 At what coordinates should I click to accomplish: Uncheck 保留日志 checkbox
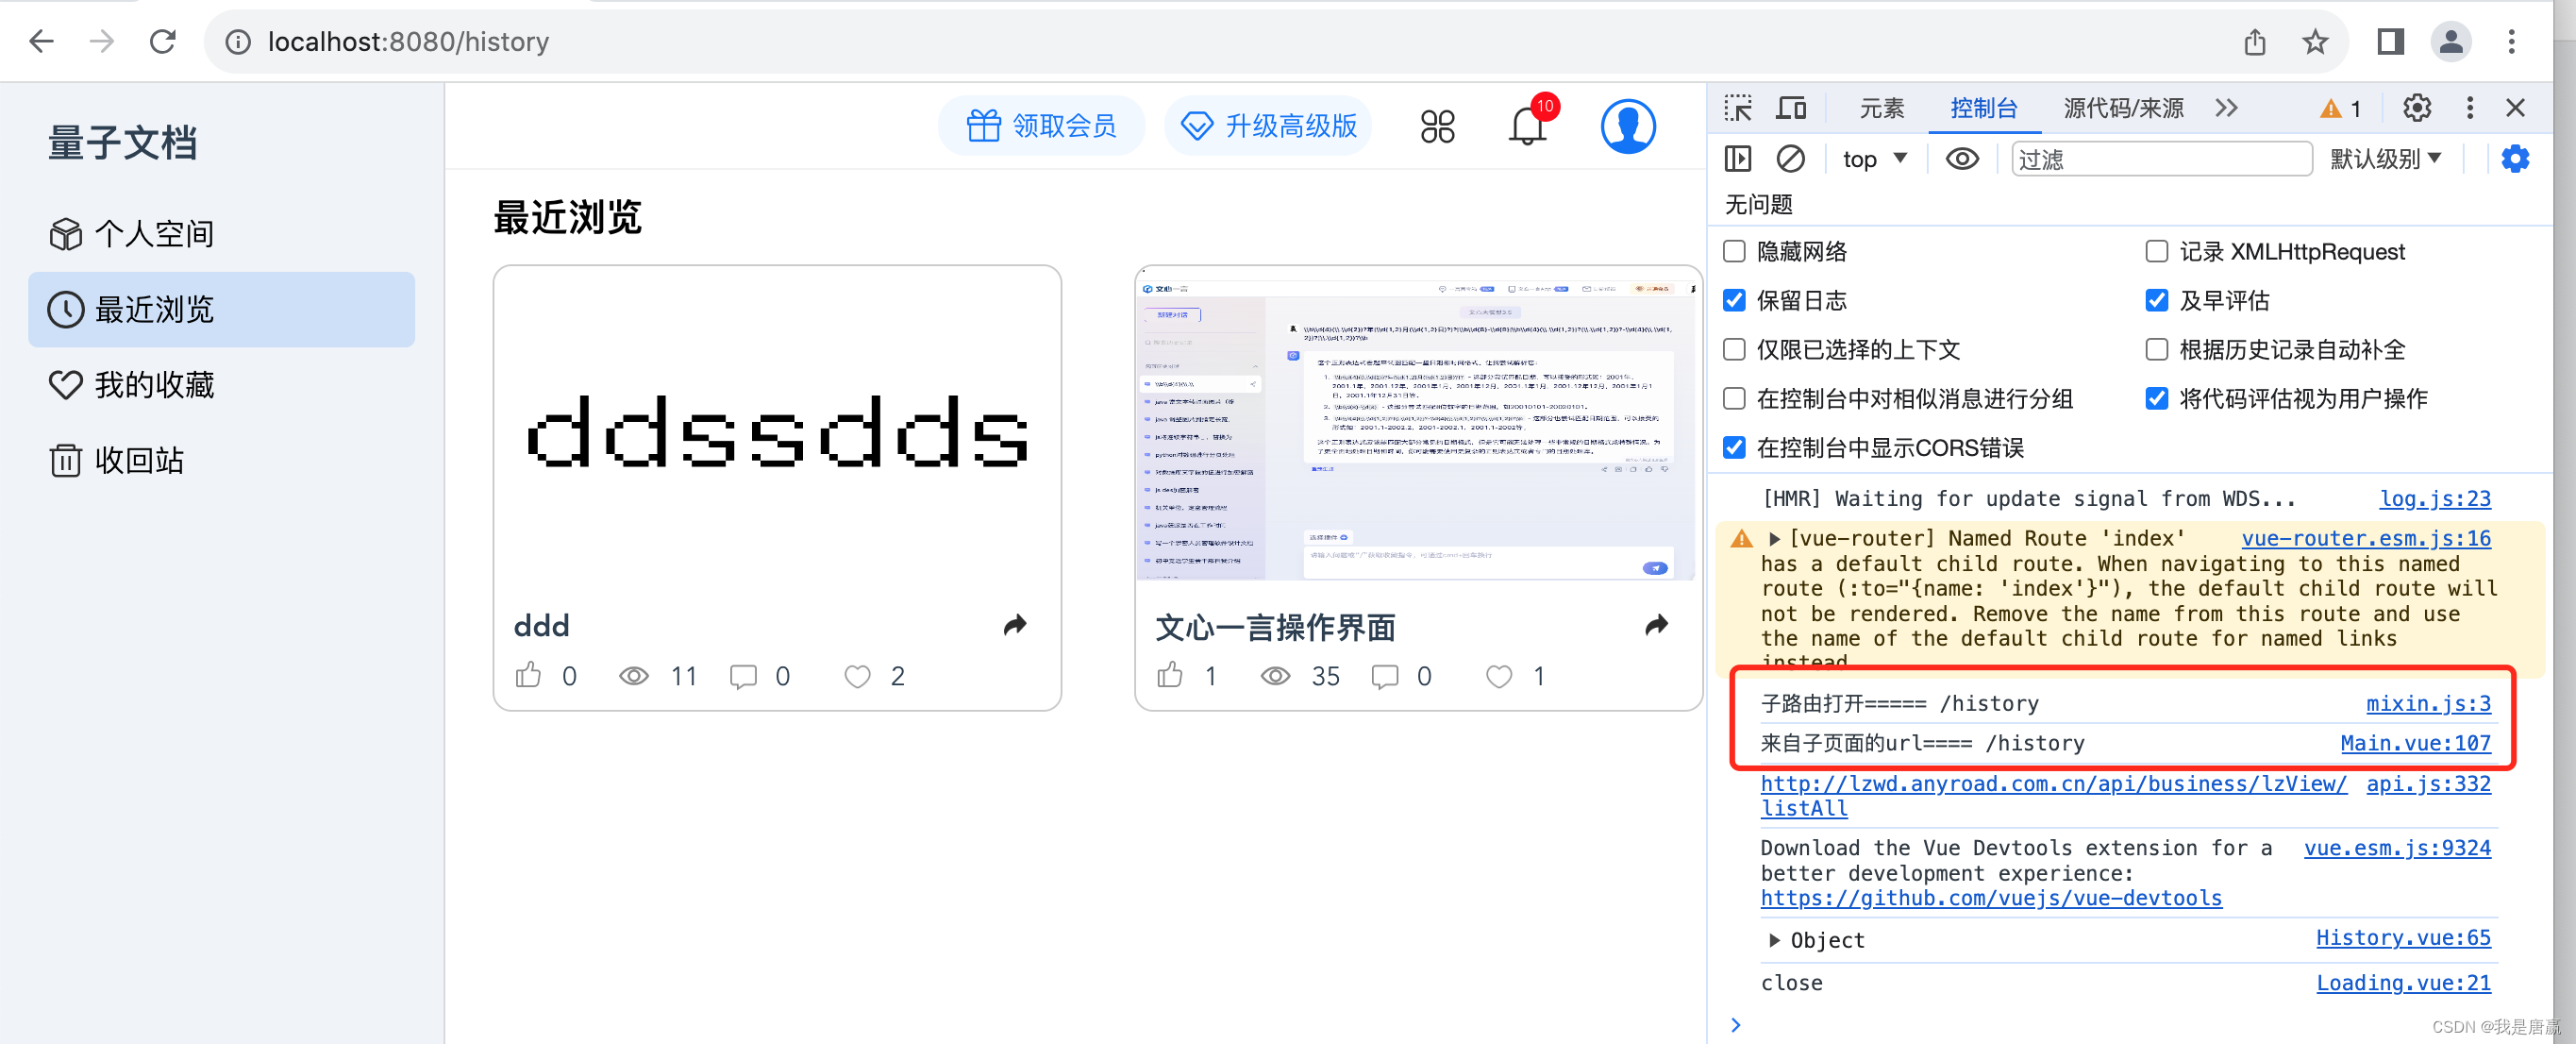click(x=1734, y=300)
